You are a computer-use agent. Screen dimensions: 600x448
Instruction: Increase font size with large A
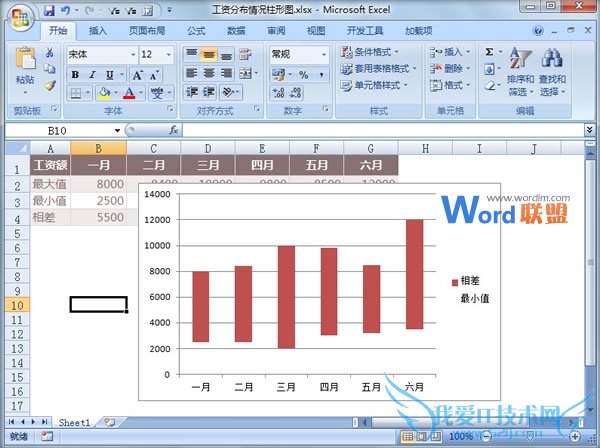(x=137, y=75)
